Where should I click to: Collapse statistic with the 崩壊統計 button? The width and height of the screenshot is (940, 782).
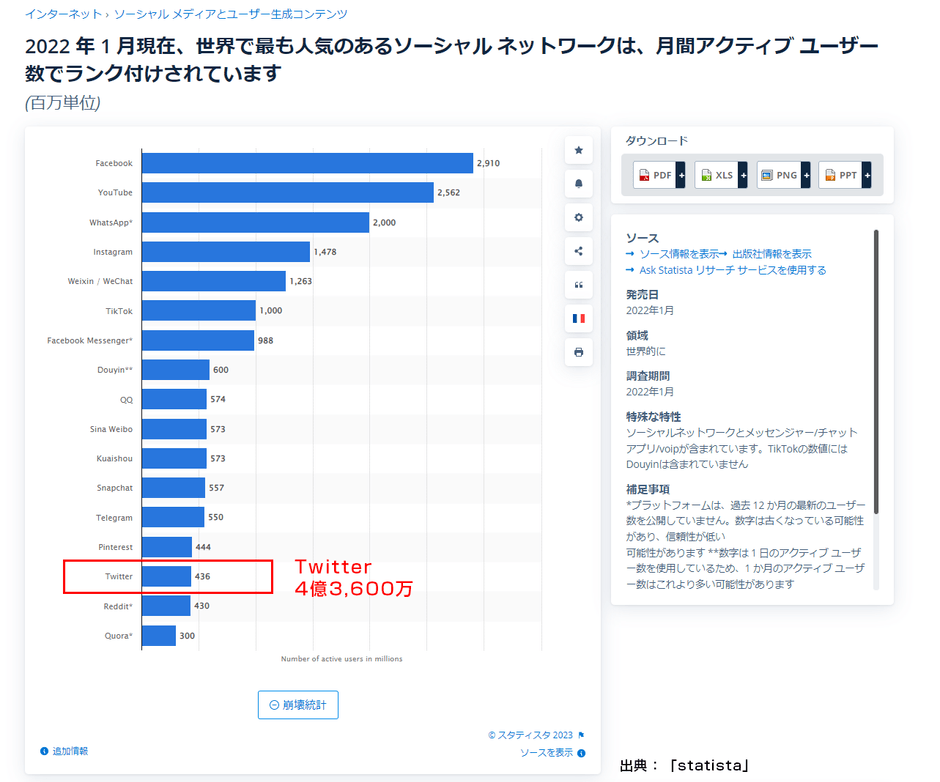coord(298,705)
